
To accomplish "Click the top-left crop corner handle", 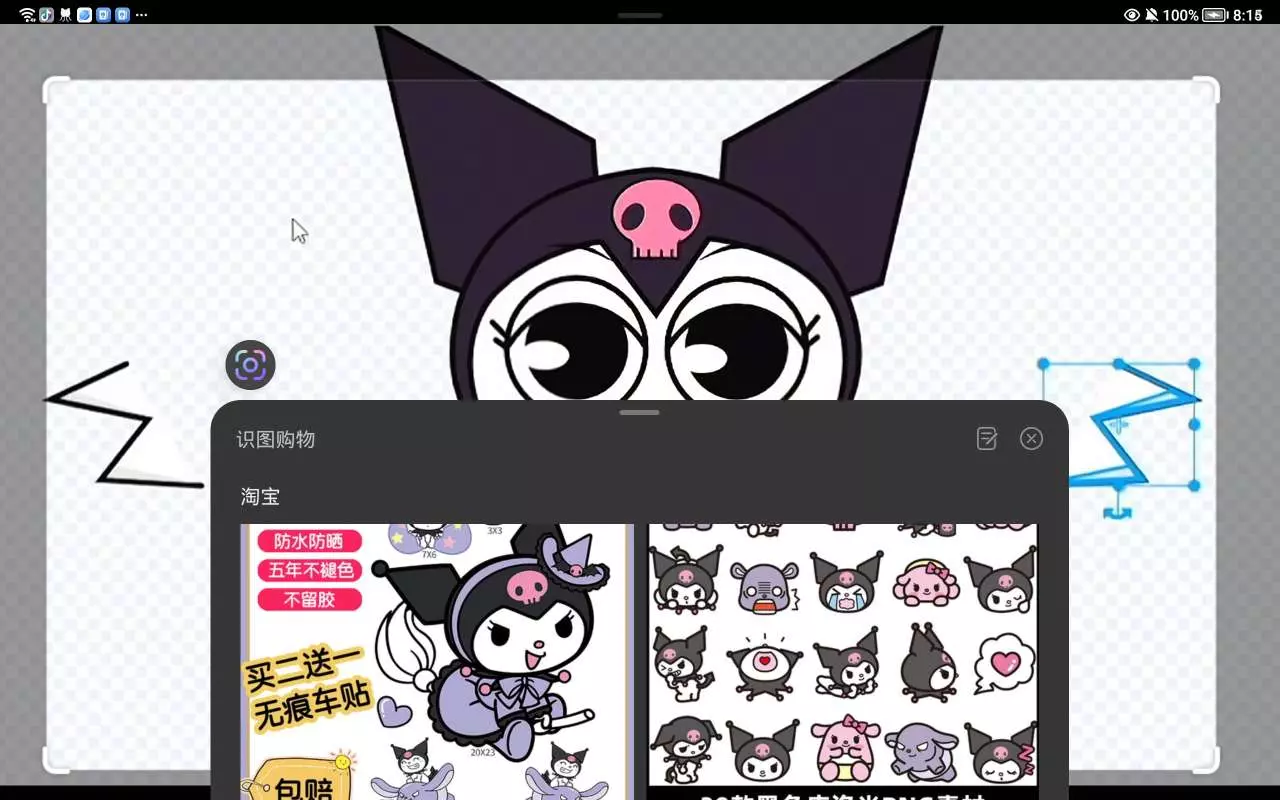I will (57, 90).
